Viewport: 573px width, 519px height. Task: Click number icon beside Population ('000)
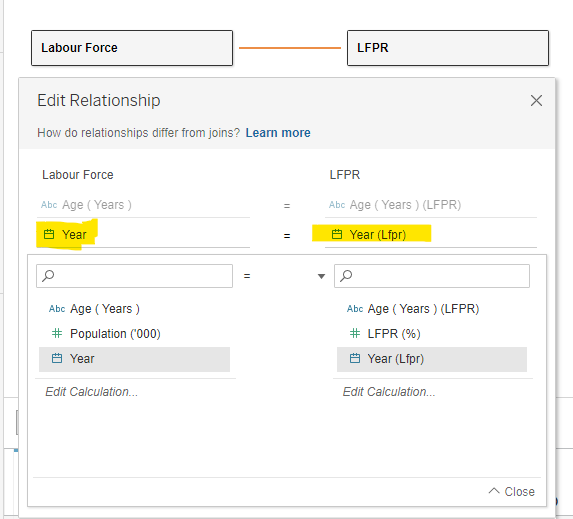pyautogui.click(x=57, y=333)
